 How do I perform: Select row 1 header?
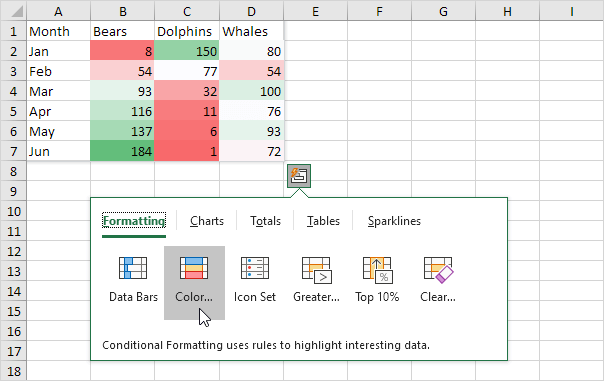(x=13, y=31)
